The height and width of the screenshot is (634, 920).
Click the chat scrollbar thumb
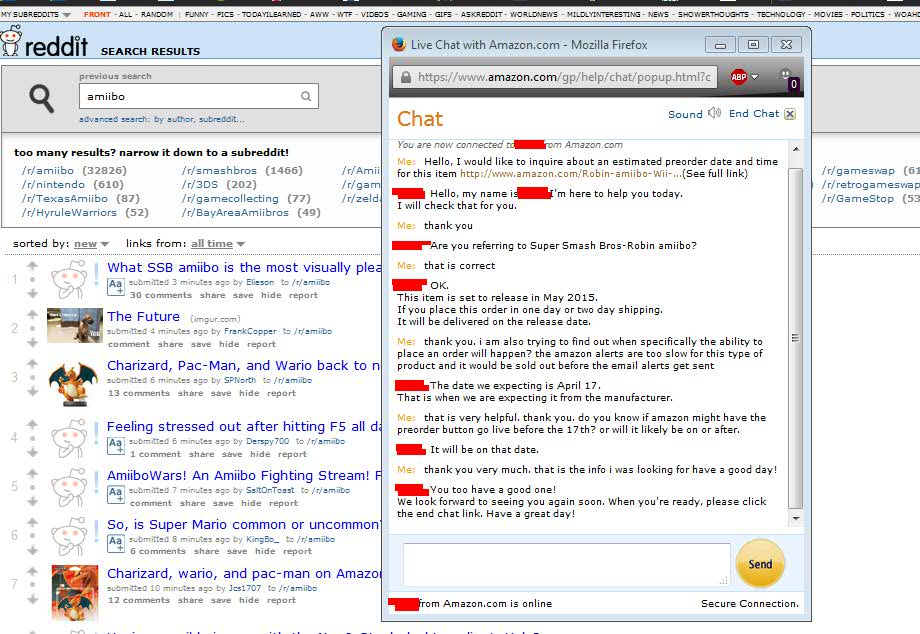pyautogui.click(x=795, y=338)
